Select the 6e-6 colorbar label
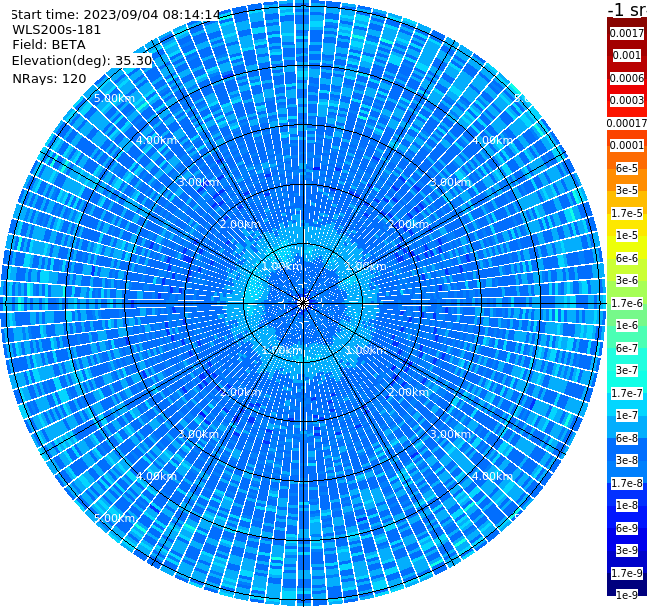 pyautogui.click(x=627, y=258)
